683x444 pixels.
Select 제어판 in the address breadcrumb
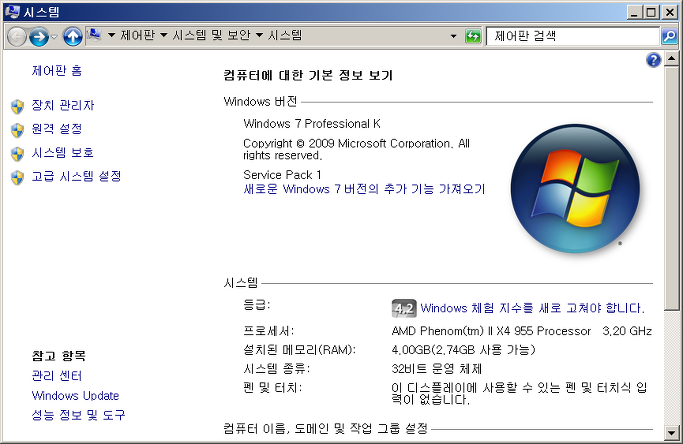coord(138,35)
